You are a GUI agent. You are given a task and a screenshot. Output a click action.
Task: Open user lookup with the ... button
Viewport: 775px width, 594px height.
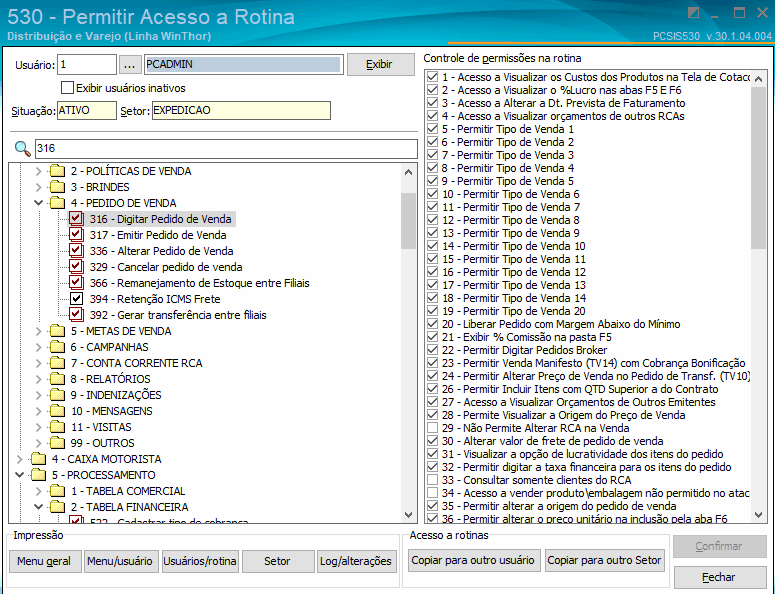coord(129,65)
